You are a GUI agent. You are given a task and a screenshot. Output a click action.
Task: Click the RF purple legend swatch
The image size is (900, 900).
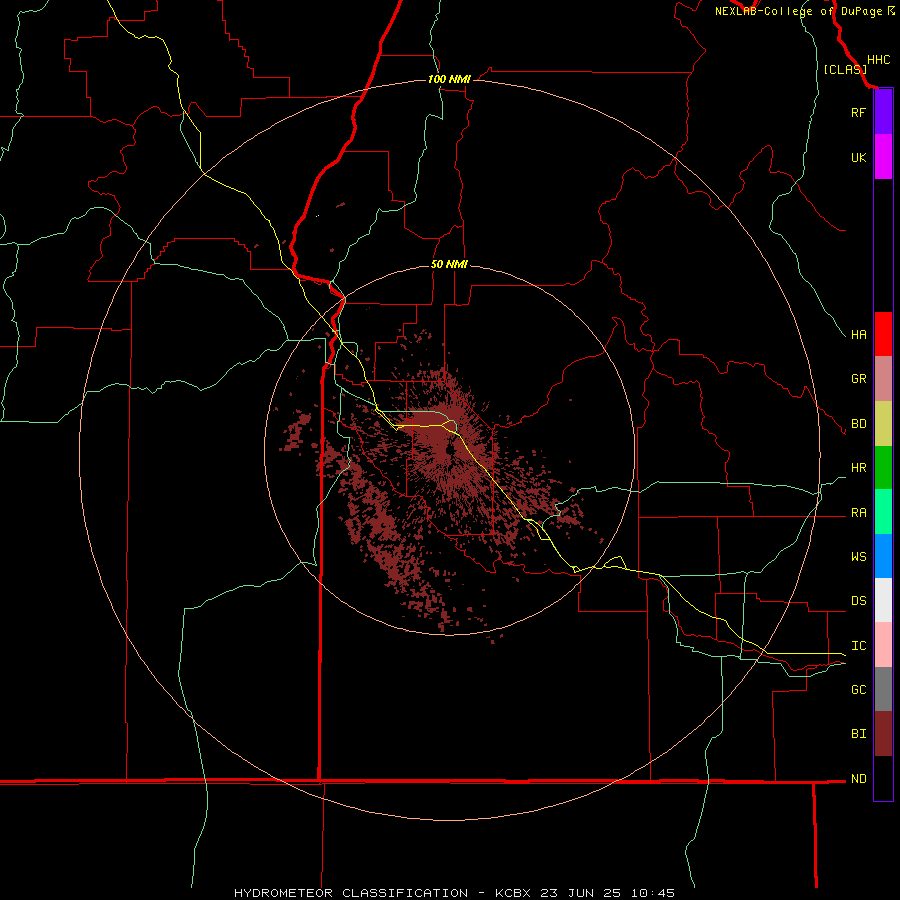[883, 112]
